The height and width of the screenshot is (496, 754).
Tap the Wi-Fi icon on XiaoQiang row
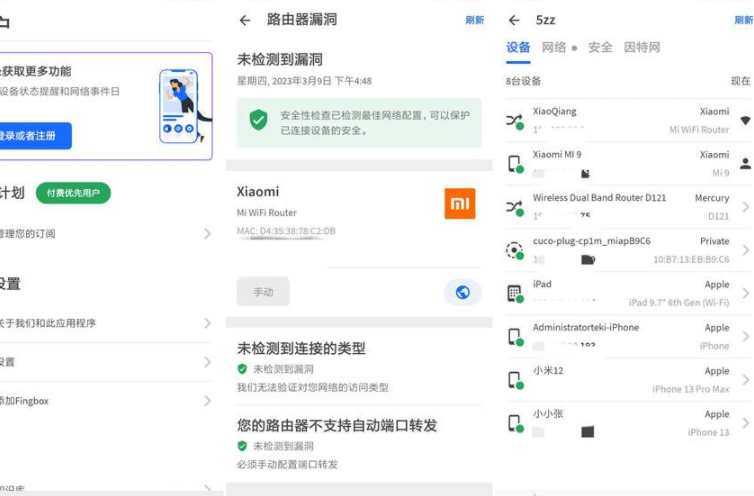[745, 120]
